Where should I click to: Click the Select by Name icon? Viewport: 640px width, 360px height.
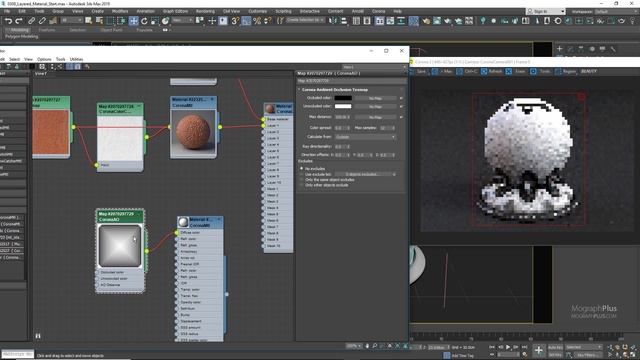(x=99, y=21)
